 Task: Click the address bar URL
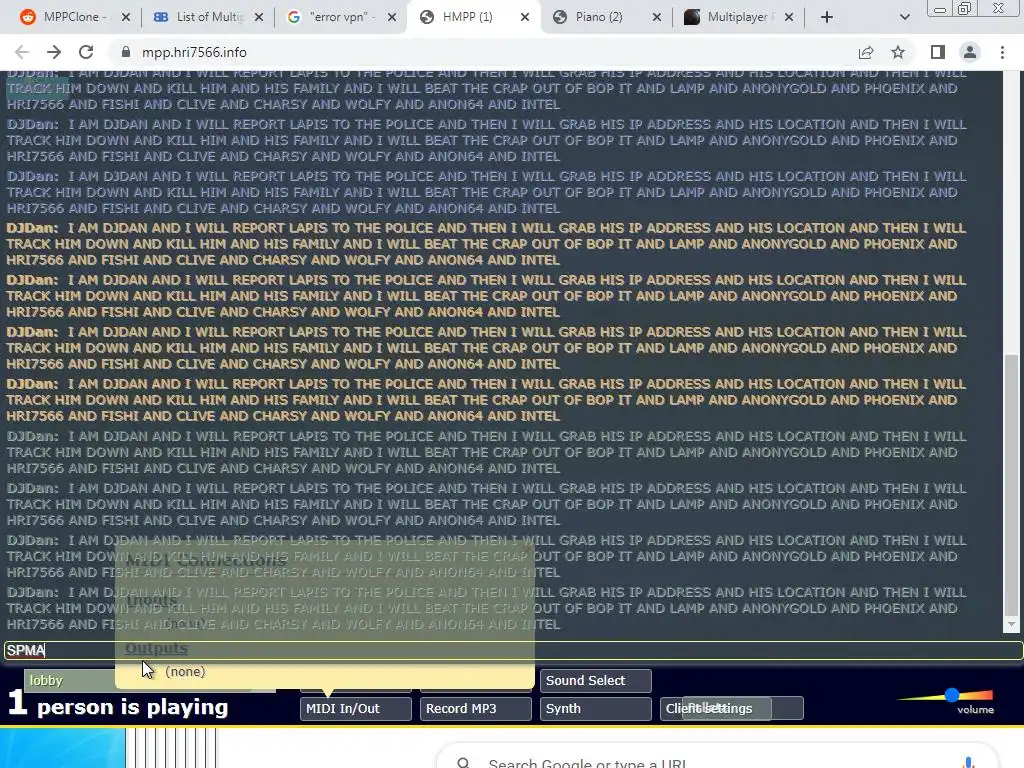click(194, 52)
